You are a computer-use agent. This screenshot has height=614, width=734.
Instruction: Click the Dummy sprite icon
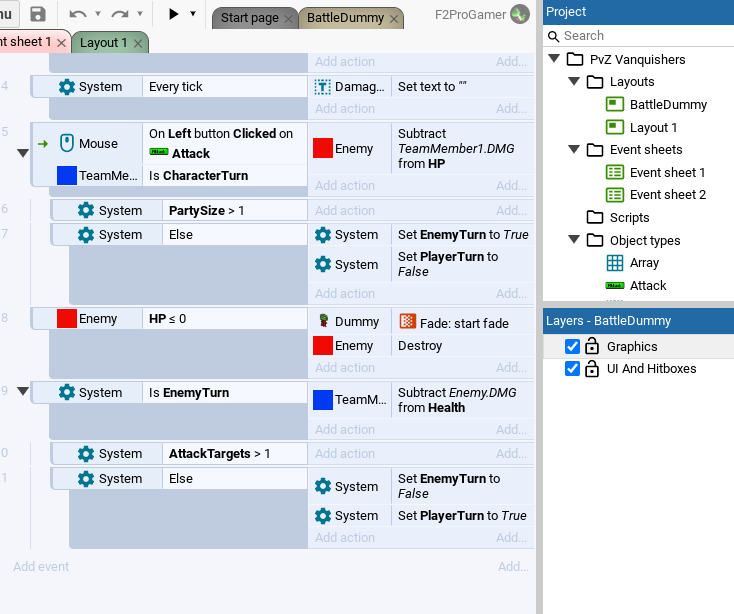pyautogui.click(x=323, y=321)
